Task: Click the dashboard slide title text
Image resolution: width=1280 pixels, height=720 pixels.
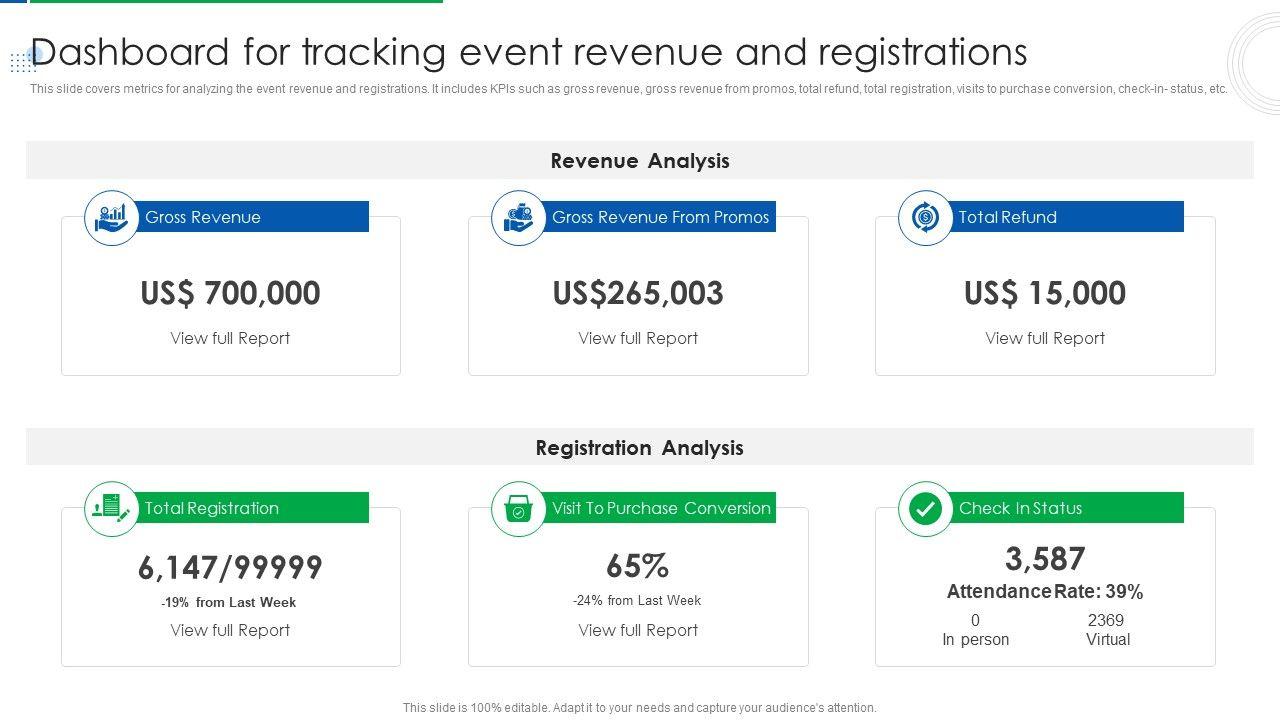Action: 530,52
